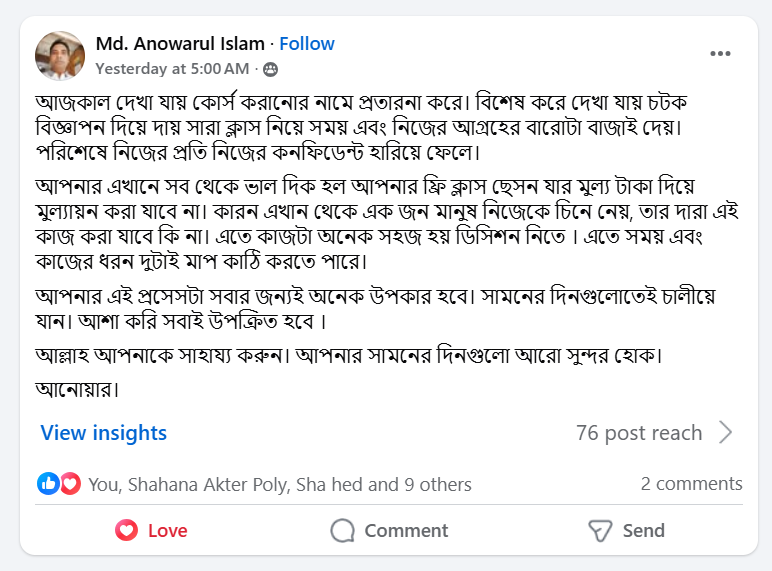Open the three-dots post options menu
The image size is (772, 571).
[x=721, y=54]
